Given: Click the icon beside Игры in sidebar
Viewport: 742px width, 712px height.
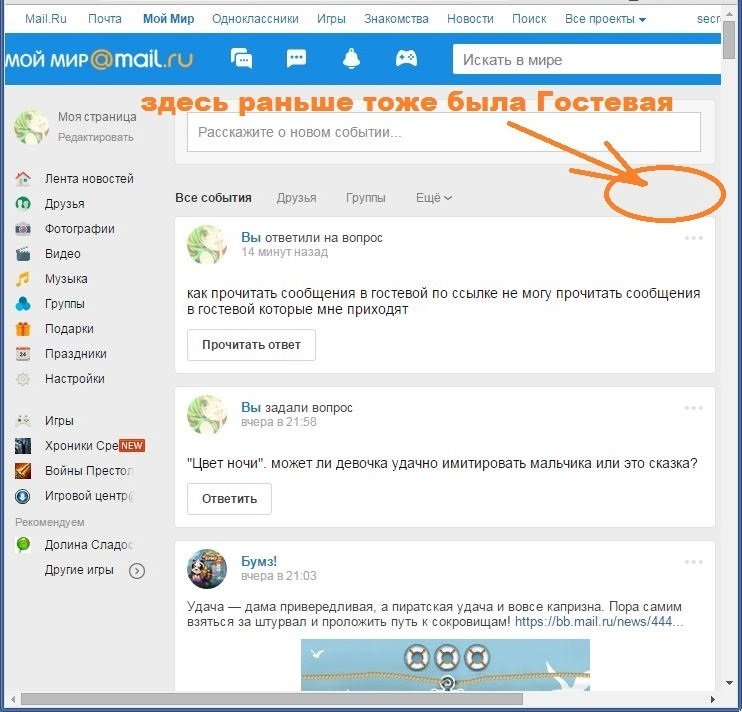Looking at the screenshot, I should (23, 421).
